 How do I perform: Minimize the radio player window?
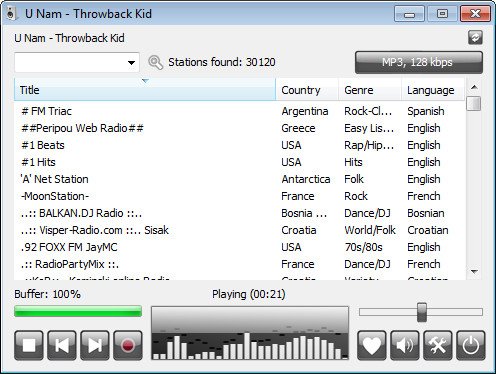pyautogui.click(x=409, y=14)
